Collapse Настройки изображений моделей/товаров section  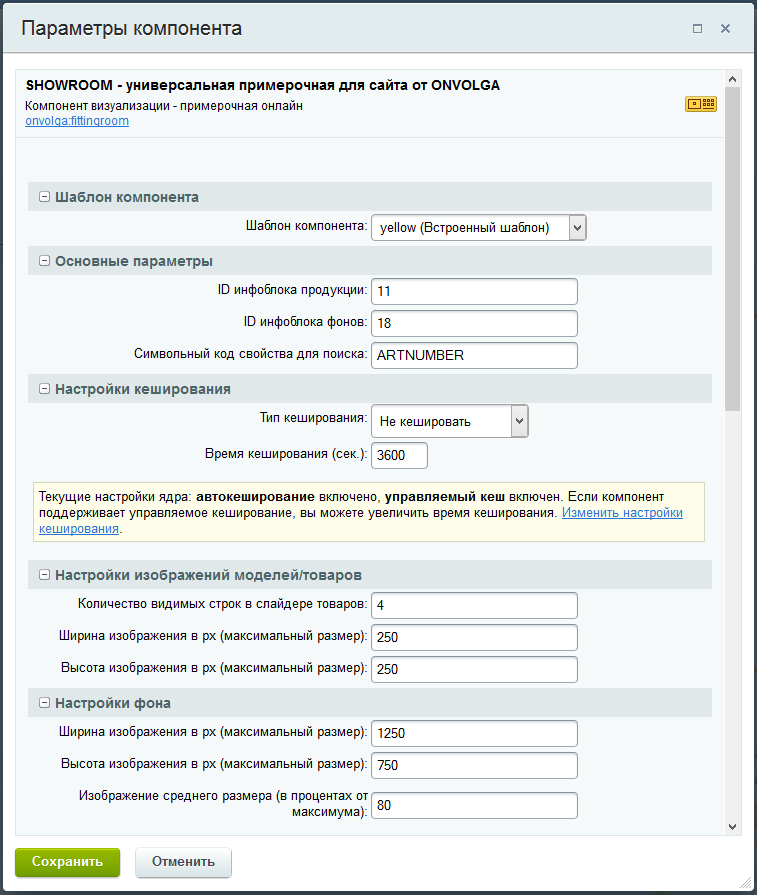coord(44,575)
